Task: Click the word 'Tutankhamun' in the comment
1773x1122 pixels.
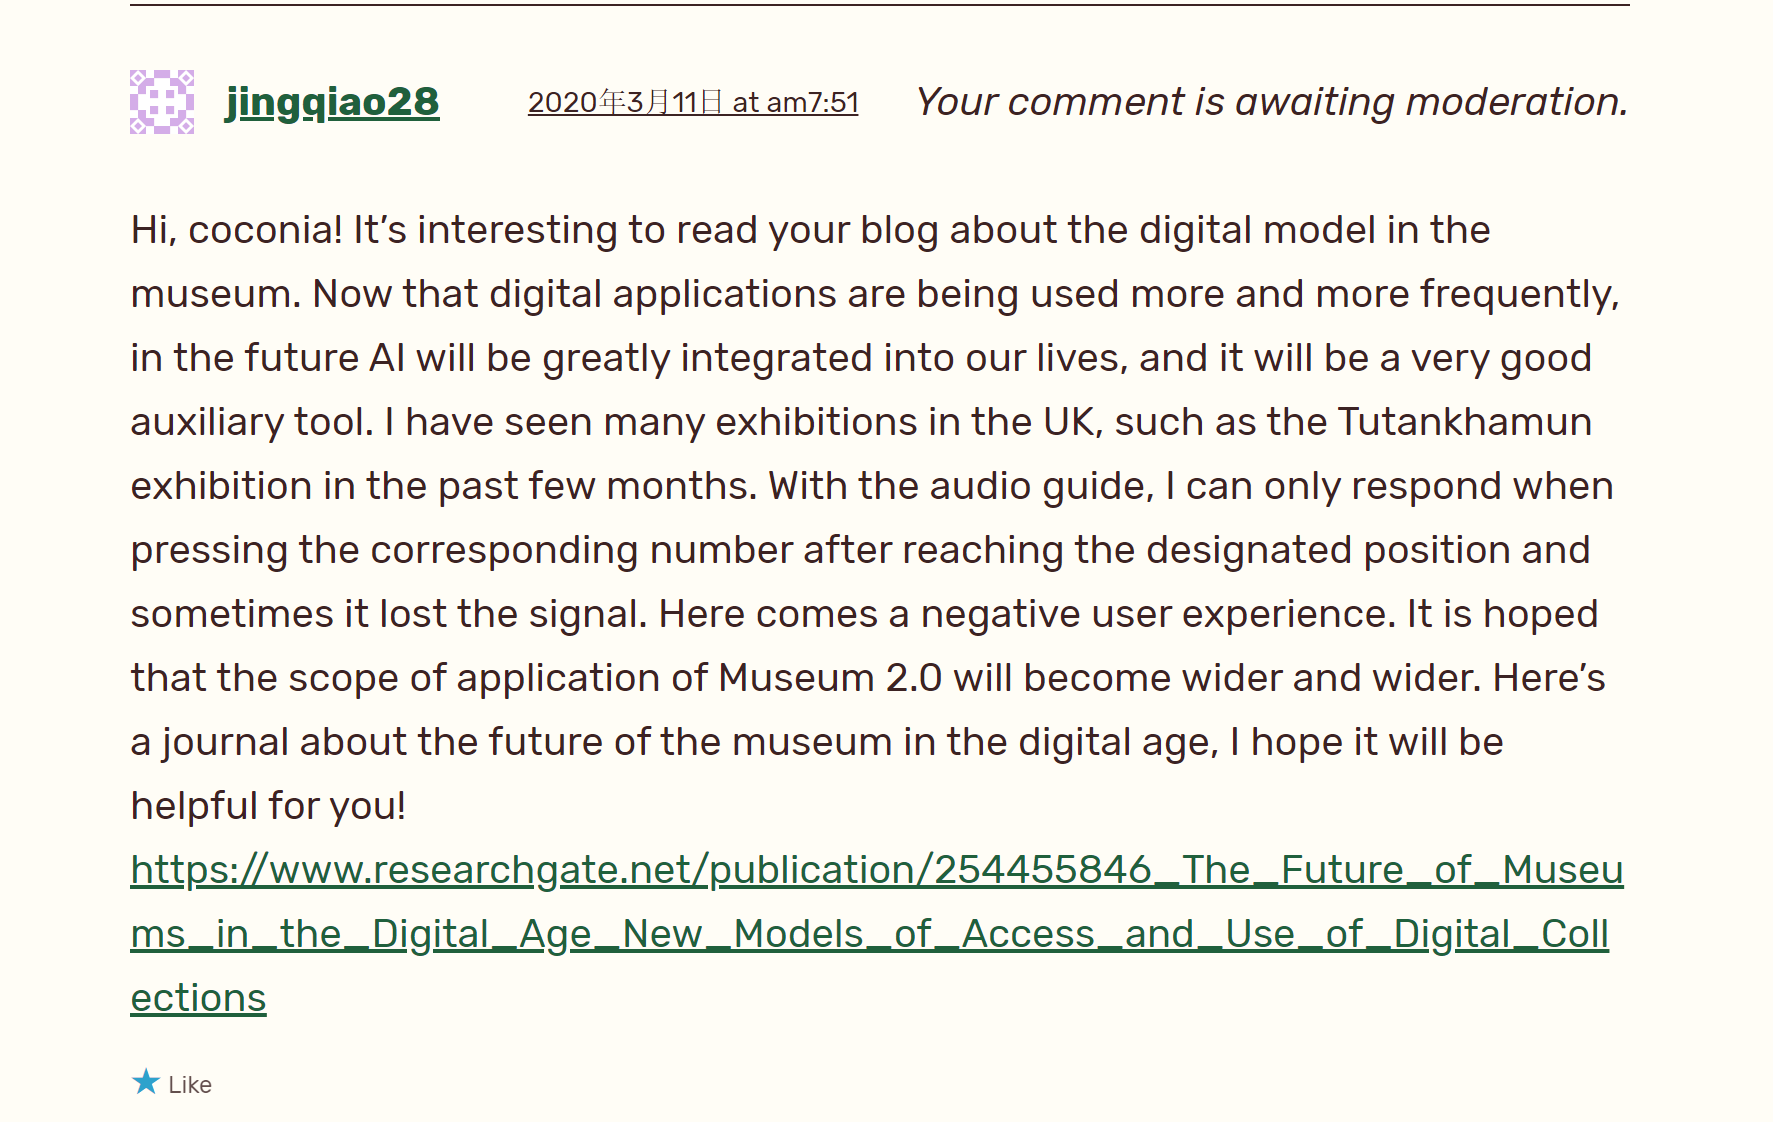Action: [x=1464, y=422]
